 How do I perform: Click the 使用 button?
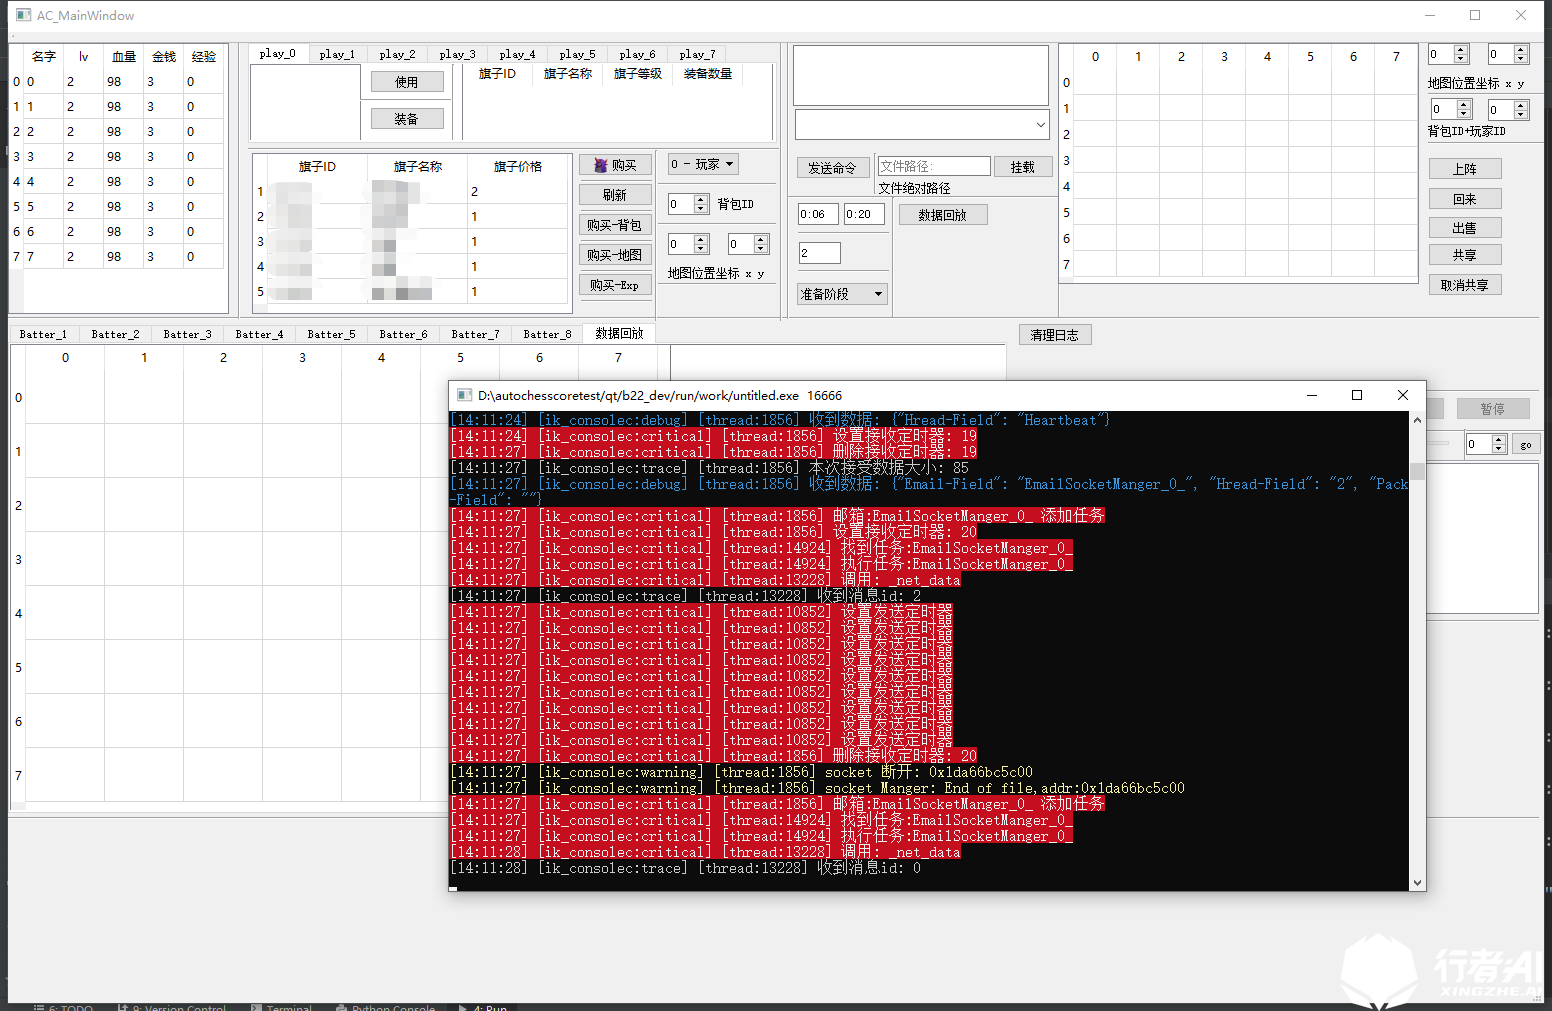click(x=406, y=82)
